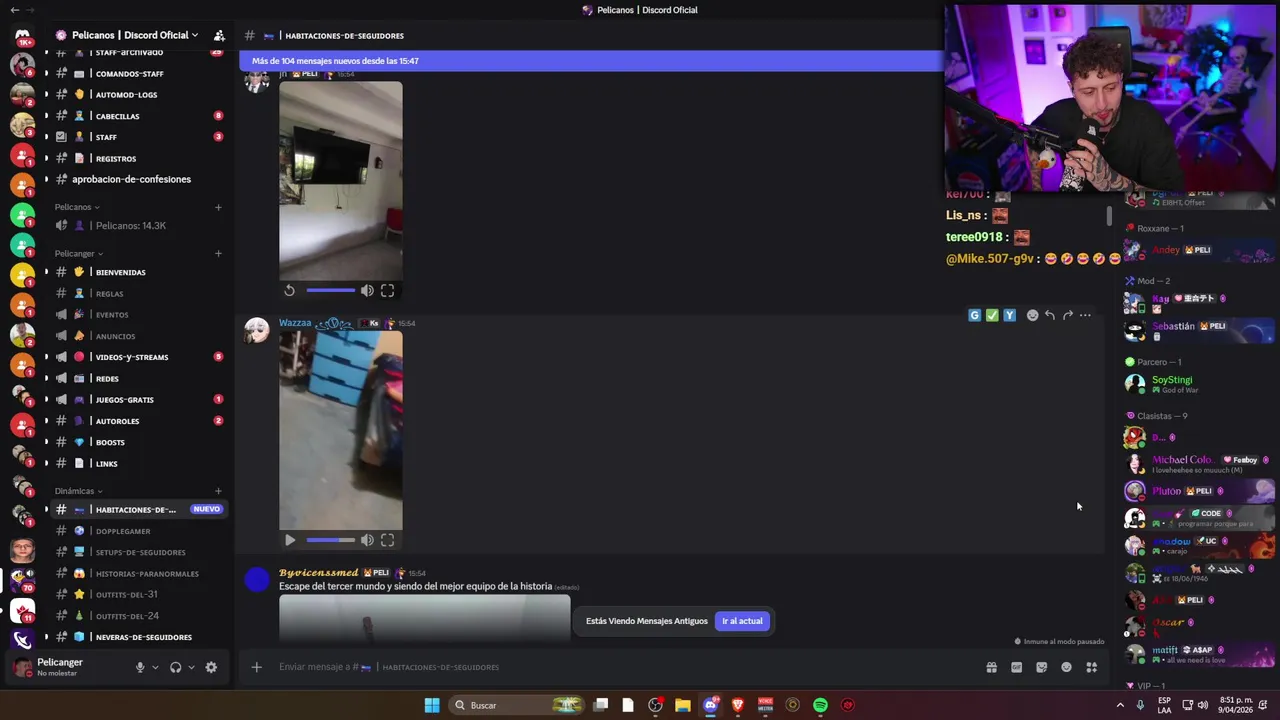This screenshot has height=720, width=1280.
Task: Open emoji picker in message bar
Action: tap(1066, 667)
